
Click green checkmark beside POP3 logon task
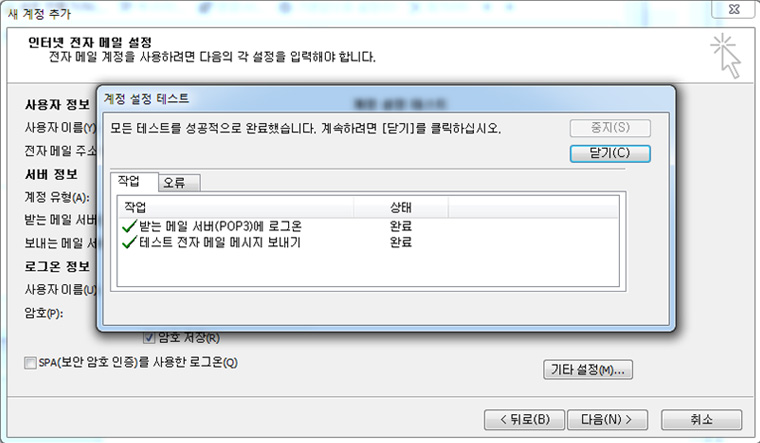[x=127, y=227]
